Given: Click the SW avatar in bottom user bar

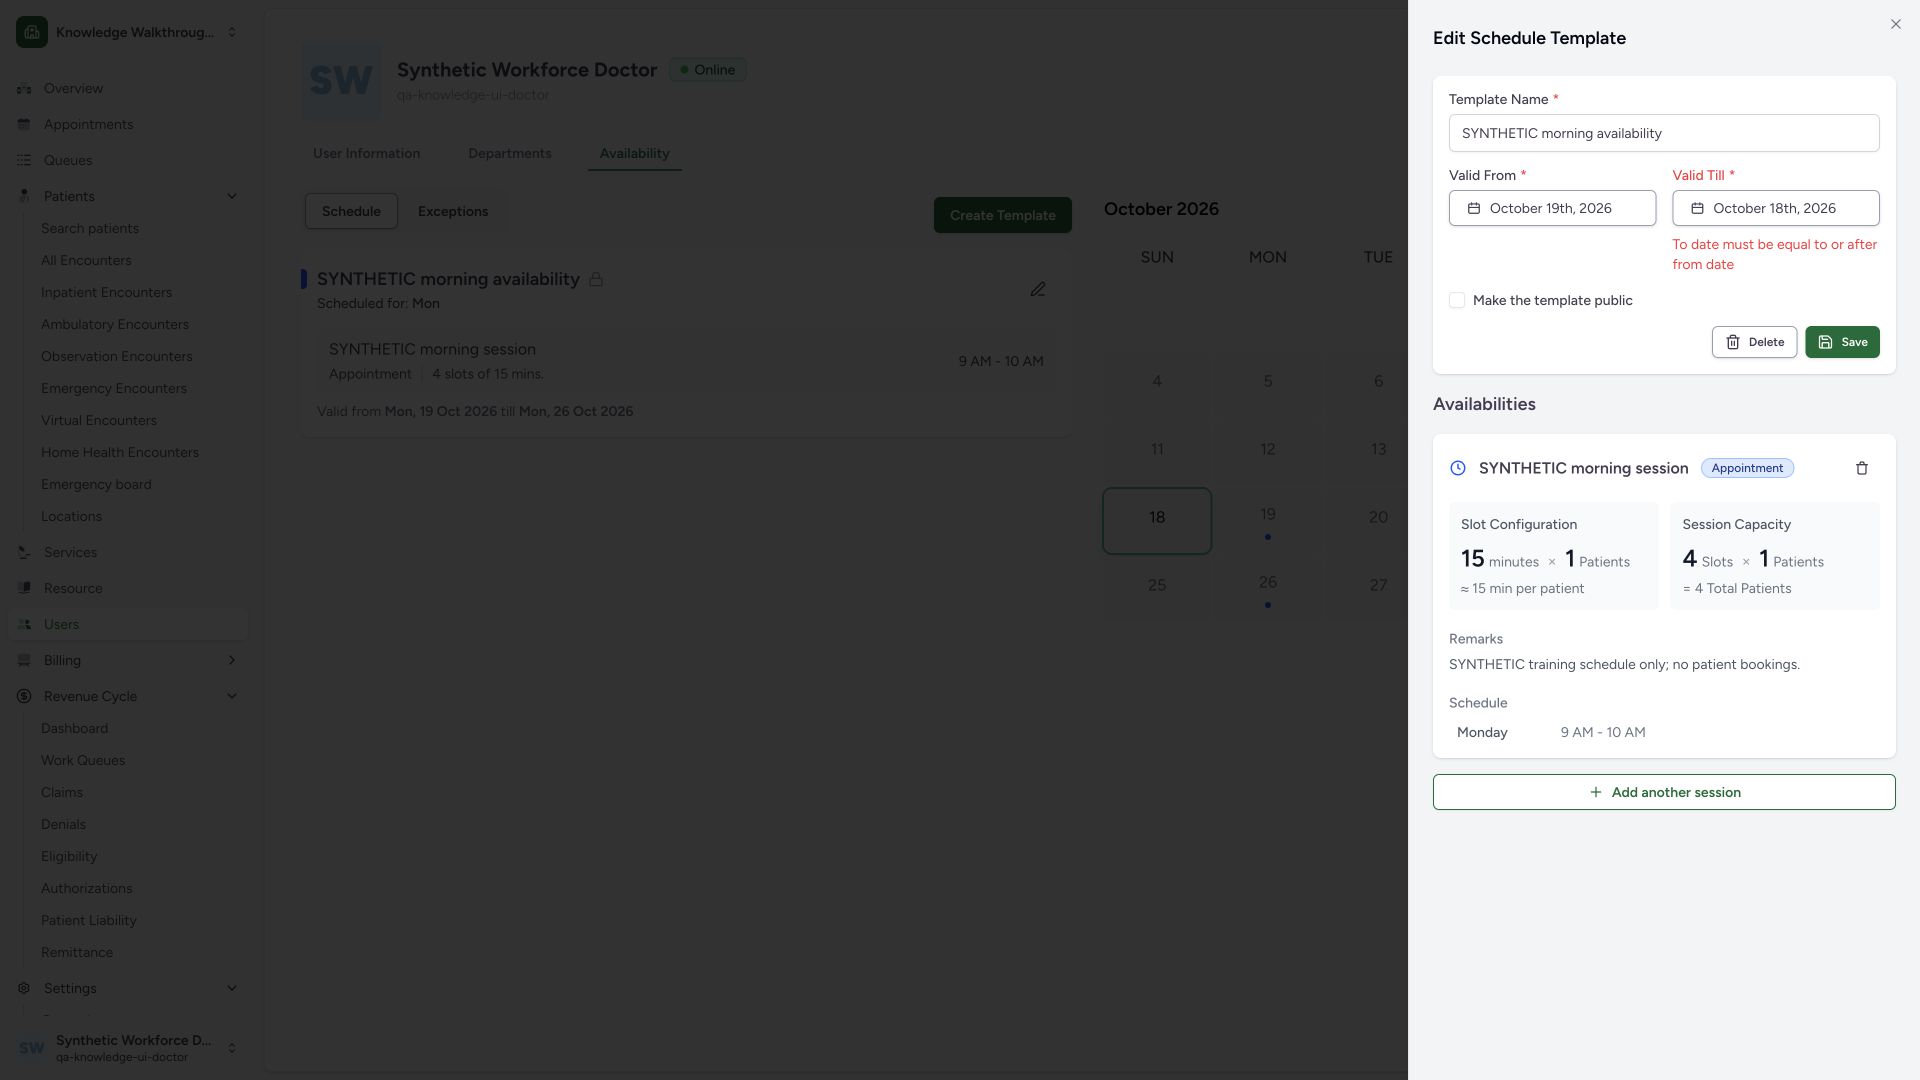Looking at the screenshot, I should click(32, 1048).
